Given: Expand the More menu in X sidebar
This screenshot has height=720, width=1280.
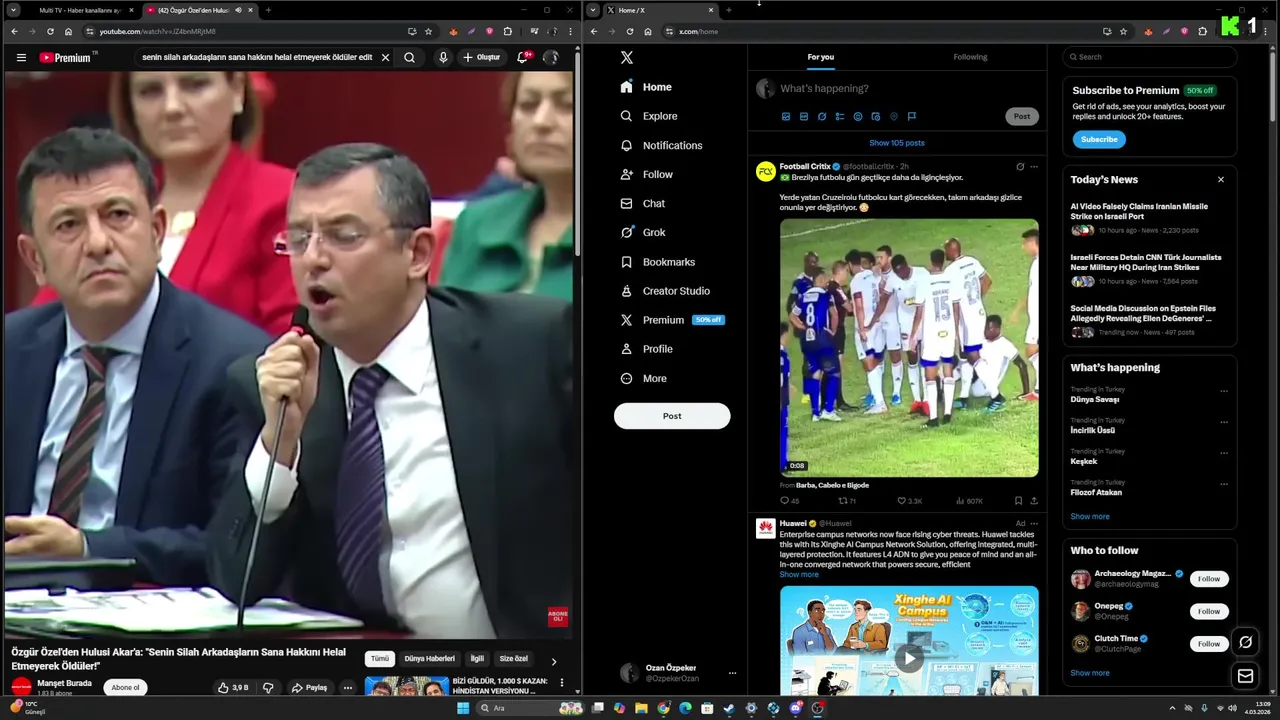Looking at the screenshot, I should (x=643, y=378).
